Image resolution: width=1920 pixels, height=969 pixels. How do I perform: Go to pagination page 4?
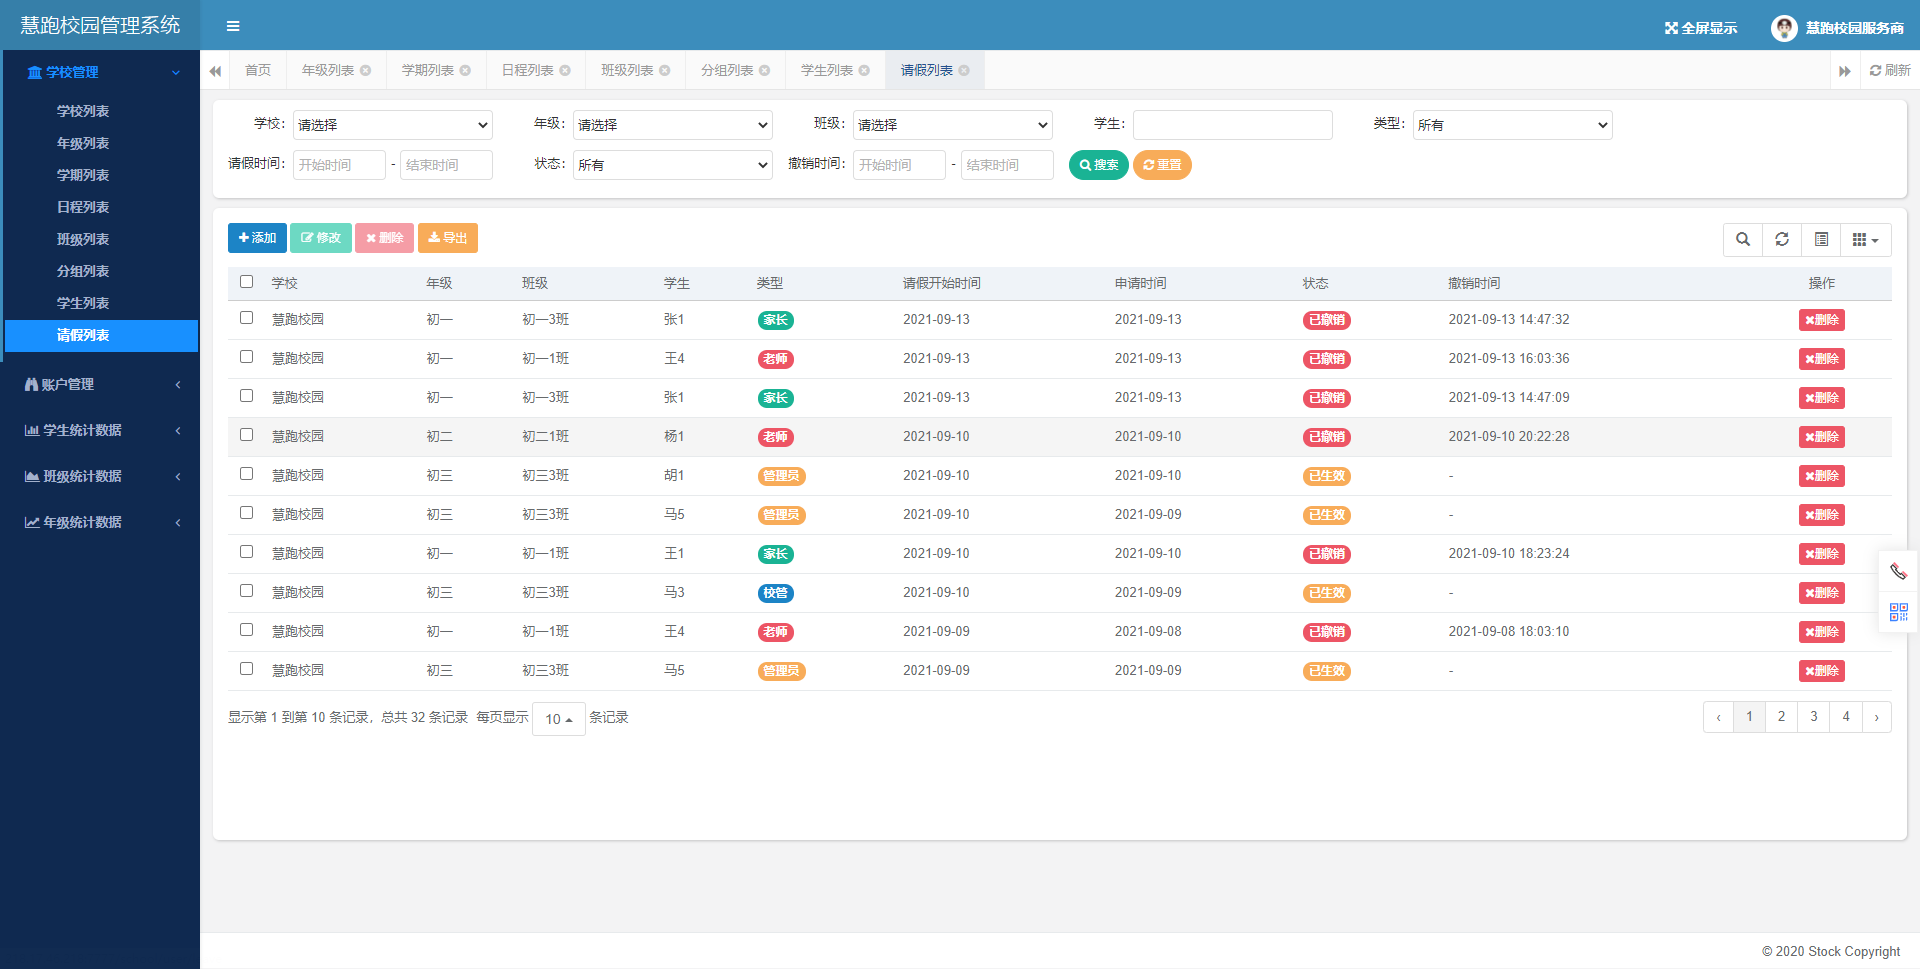1846,717
